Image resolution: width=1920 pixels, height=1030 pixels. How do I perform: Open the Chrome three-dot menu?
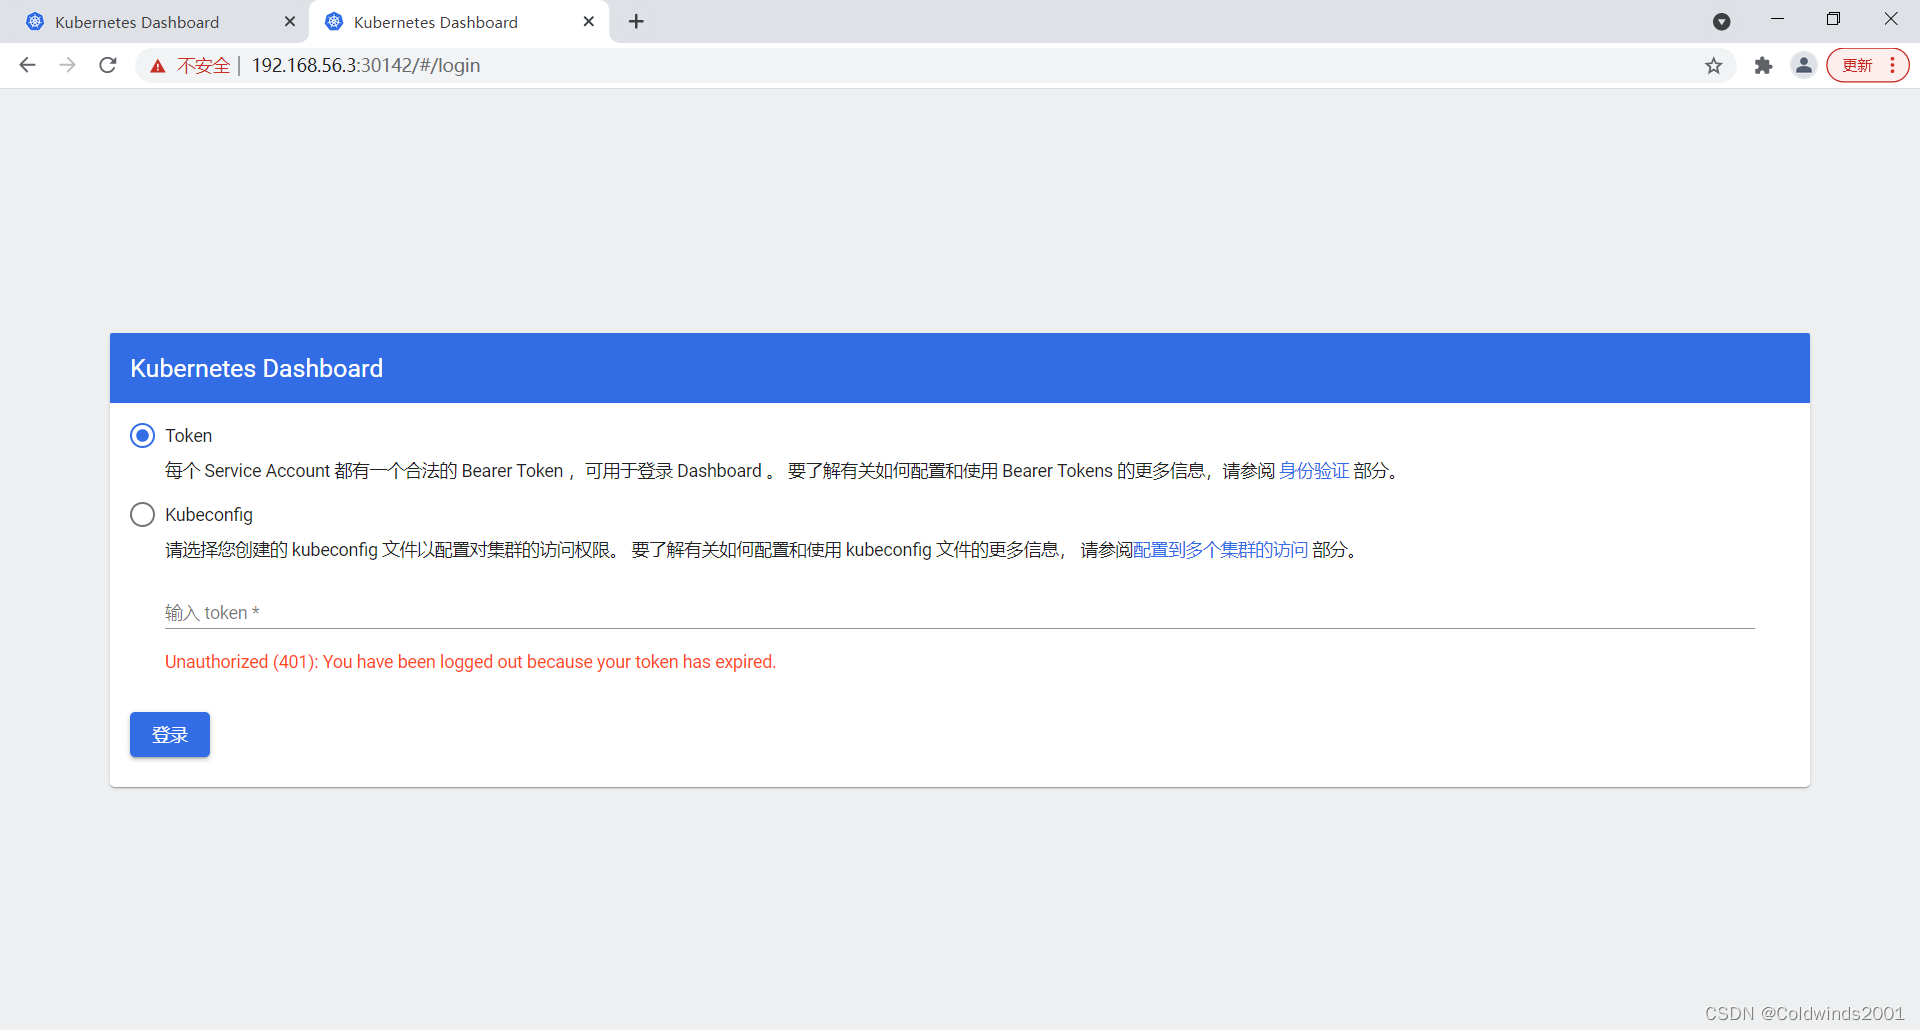point(1893,65)
